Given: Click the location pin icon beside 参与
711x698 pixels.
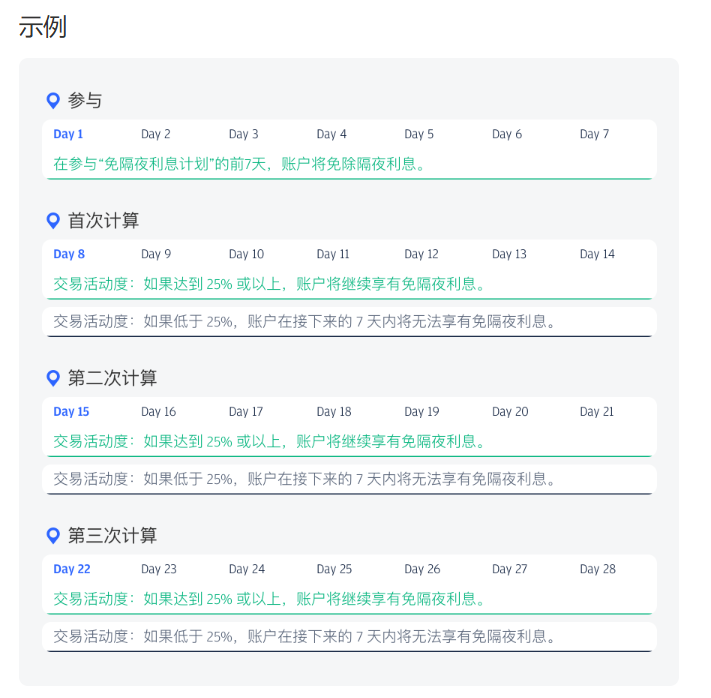Looking at the screenshot, I should 54,100.
